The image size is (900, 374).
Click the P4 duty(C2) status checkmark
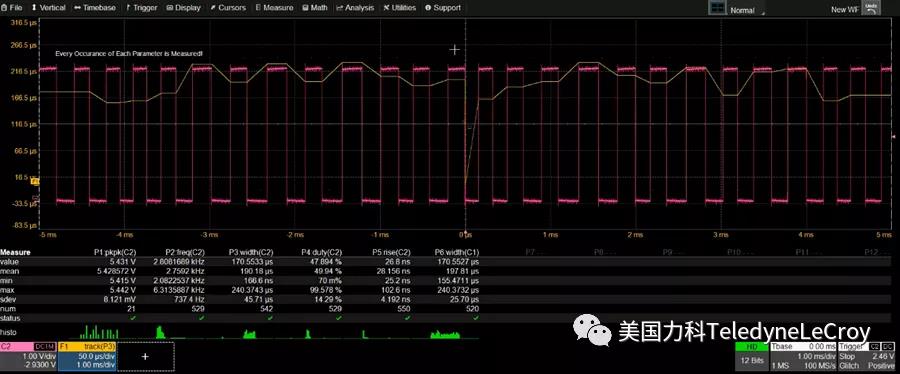coord(339,318)
